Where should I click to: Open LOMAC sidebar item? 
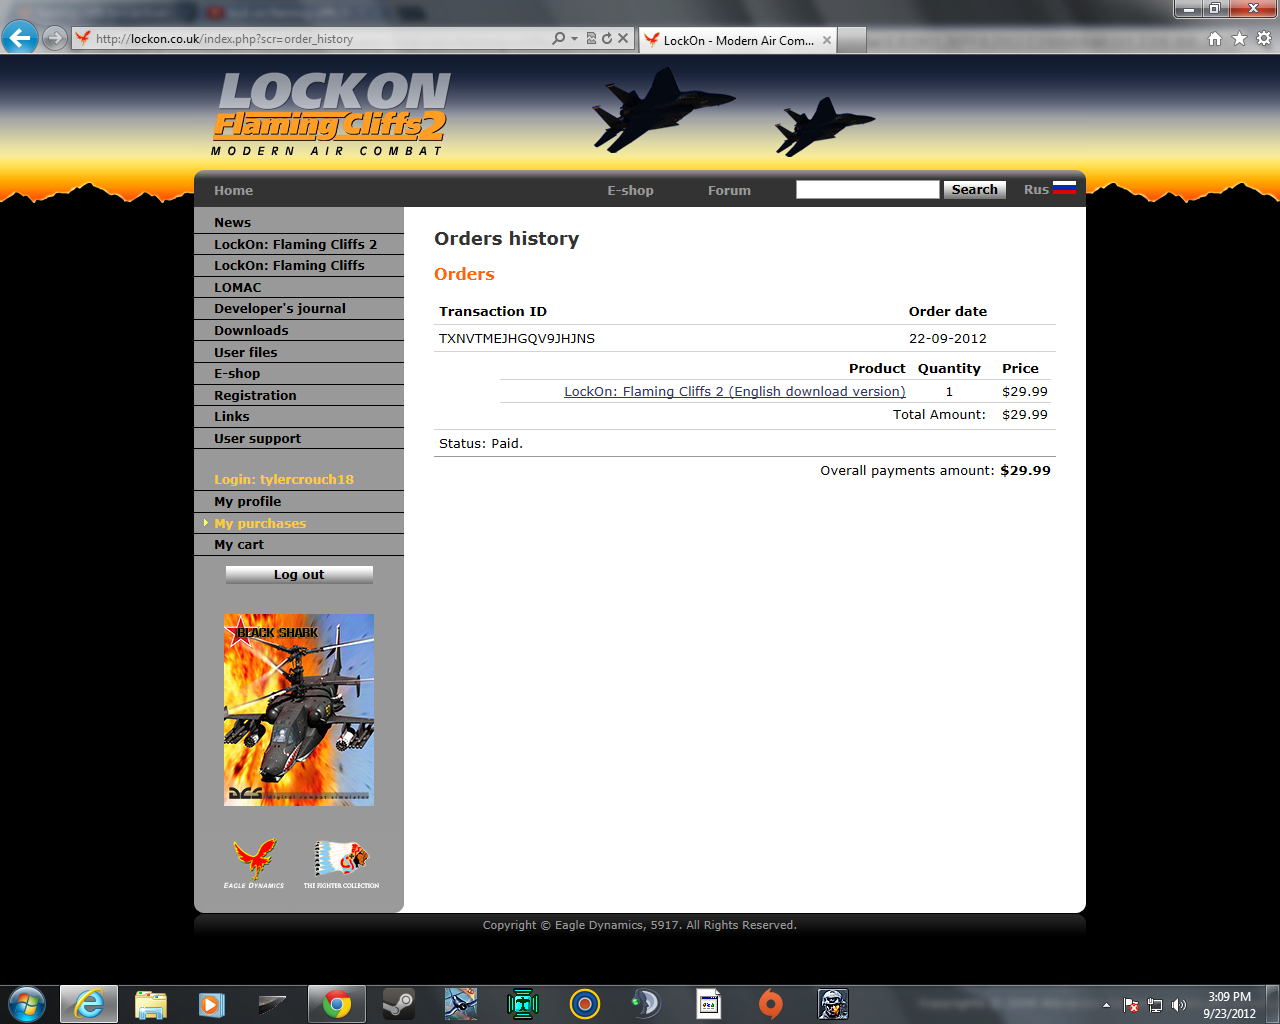(x=237, y=287)
